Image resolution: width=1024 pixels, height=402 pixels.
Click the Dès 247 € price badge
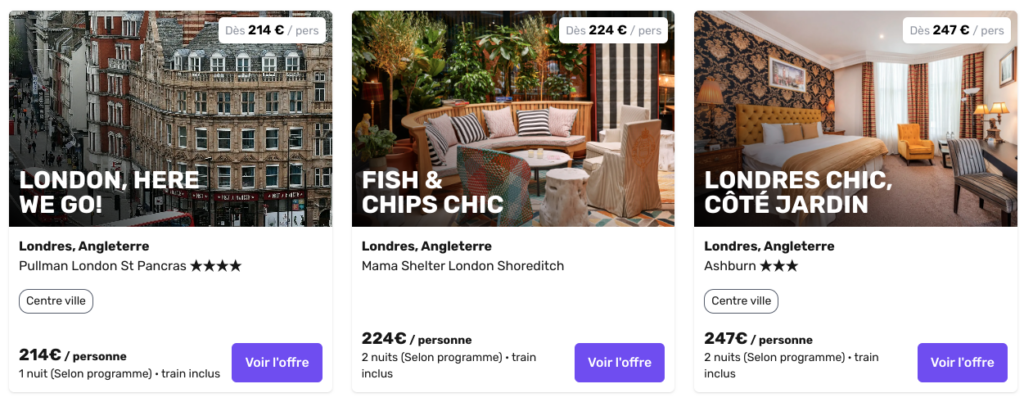(956, 30)
